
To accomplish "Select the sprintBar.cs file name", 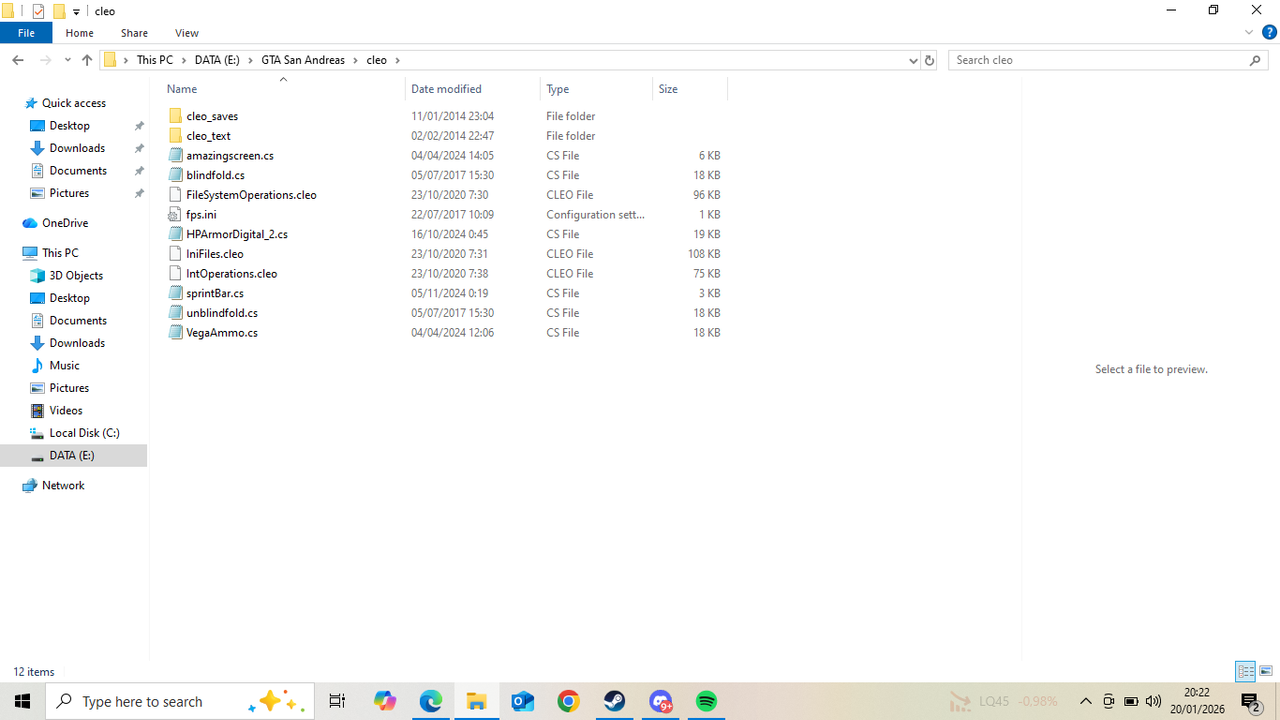I will click(x=215, y=293).
